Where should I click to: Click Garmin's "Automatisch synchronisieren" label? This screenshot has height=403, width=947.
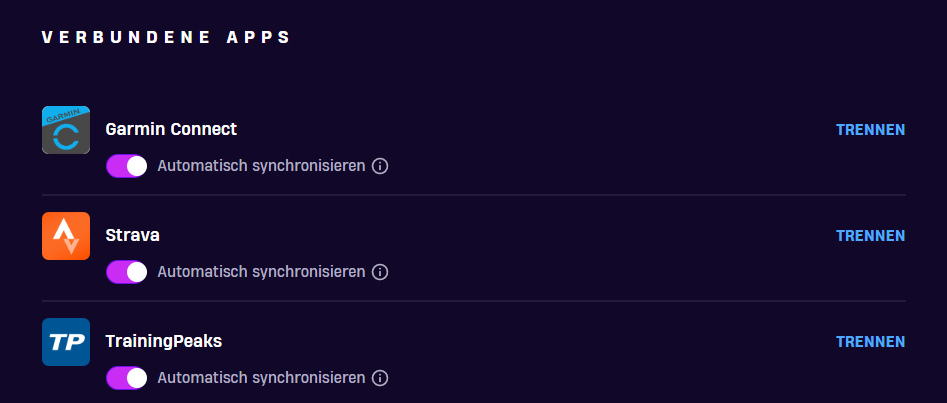(x=261, y=166)
